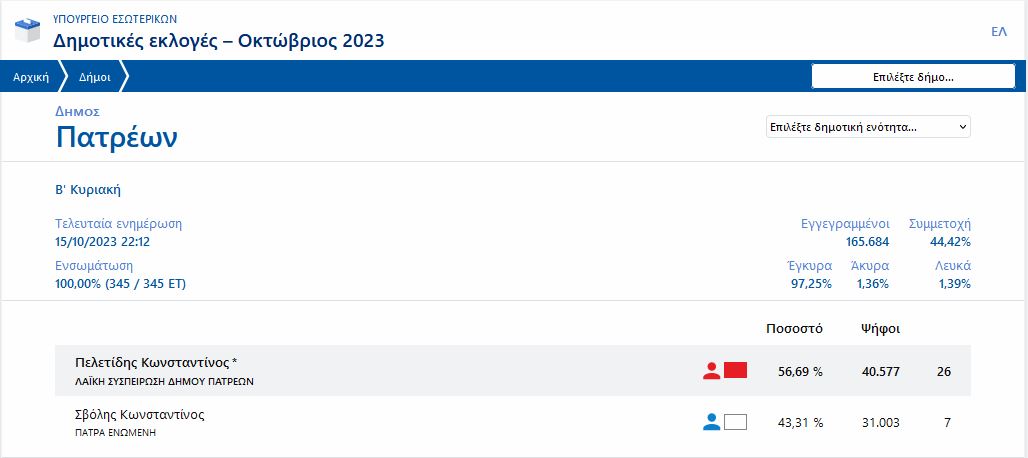Click the red person icon for Πελετίδης
Image resolution: width=1028 pixels, height=458 pixels.
(711, 371)
